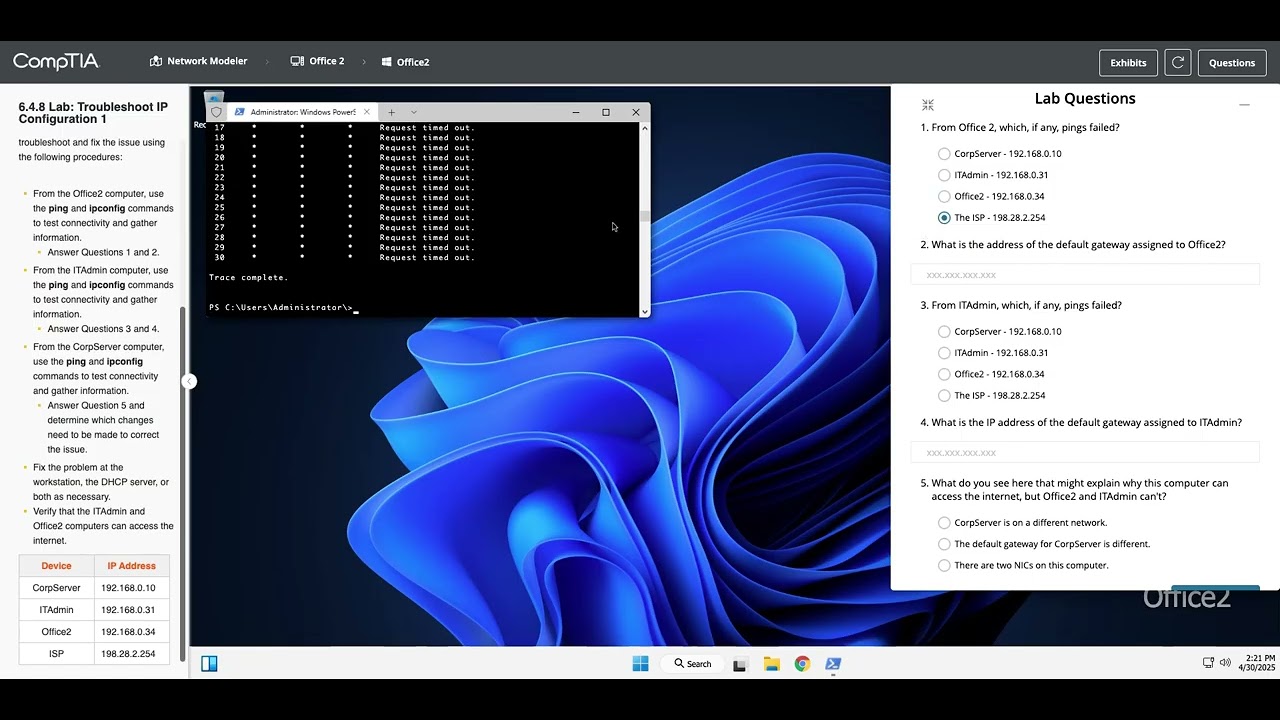1280x720 pixels.
Task: Choose 'There are two NICs on this computer'
Action: tap(944, 565)
